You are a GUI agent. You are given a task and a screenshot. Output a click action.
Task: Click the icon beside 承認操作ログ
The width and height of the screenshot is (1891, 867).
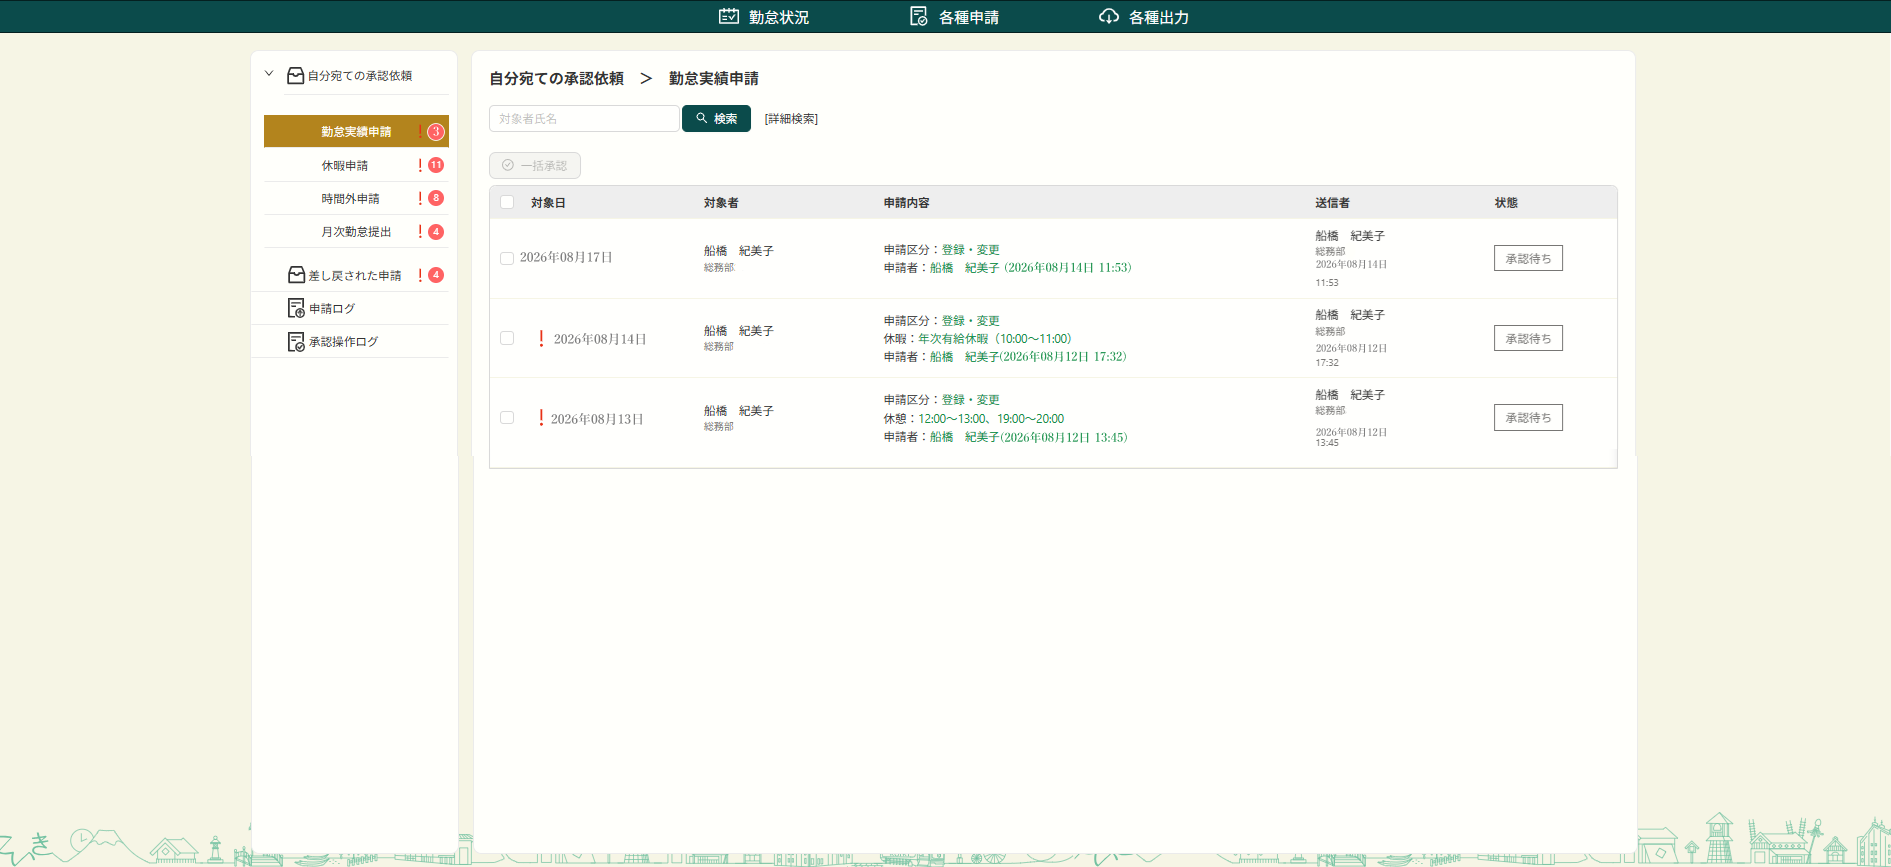(x=296, y=342)
